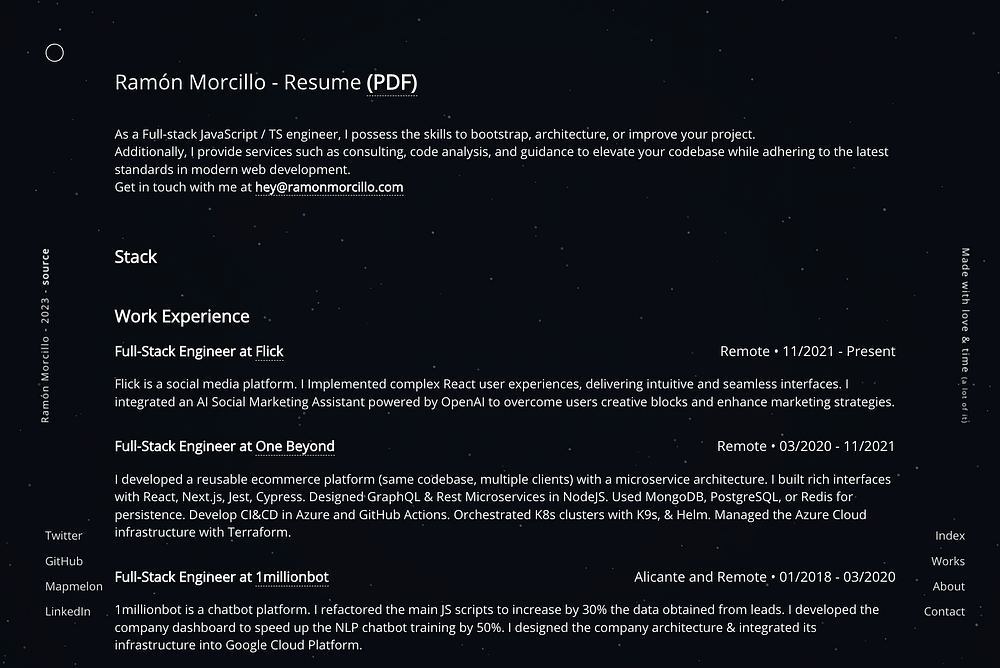The image size is (1000, 668).
Task: Go to the Contact page
Action: pyautogui.click(x=945, y=611)
